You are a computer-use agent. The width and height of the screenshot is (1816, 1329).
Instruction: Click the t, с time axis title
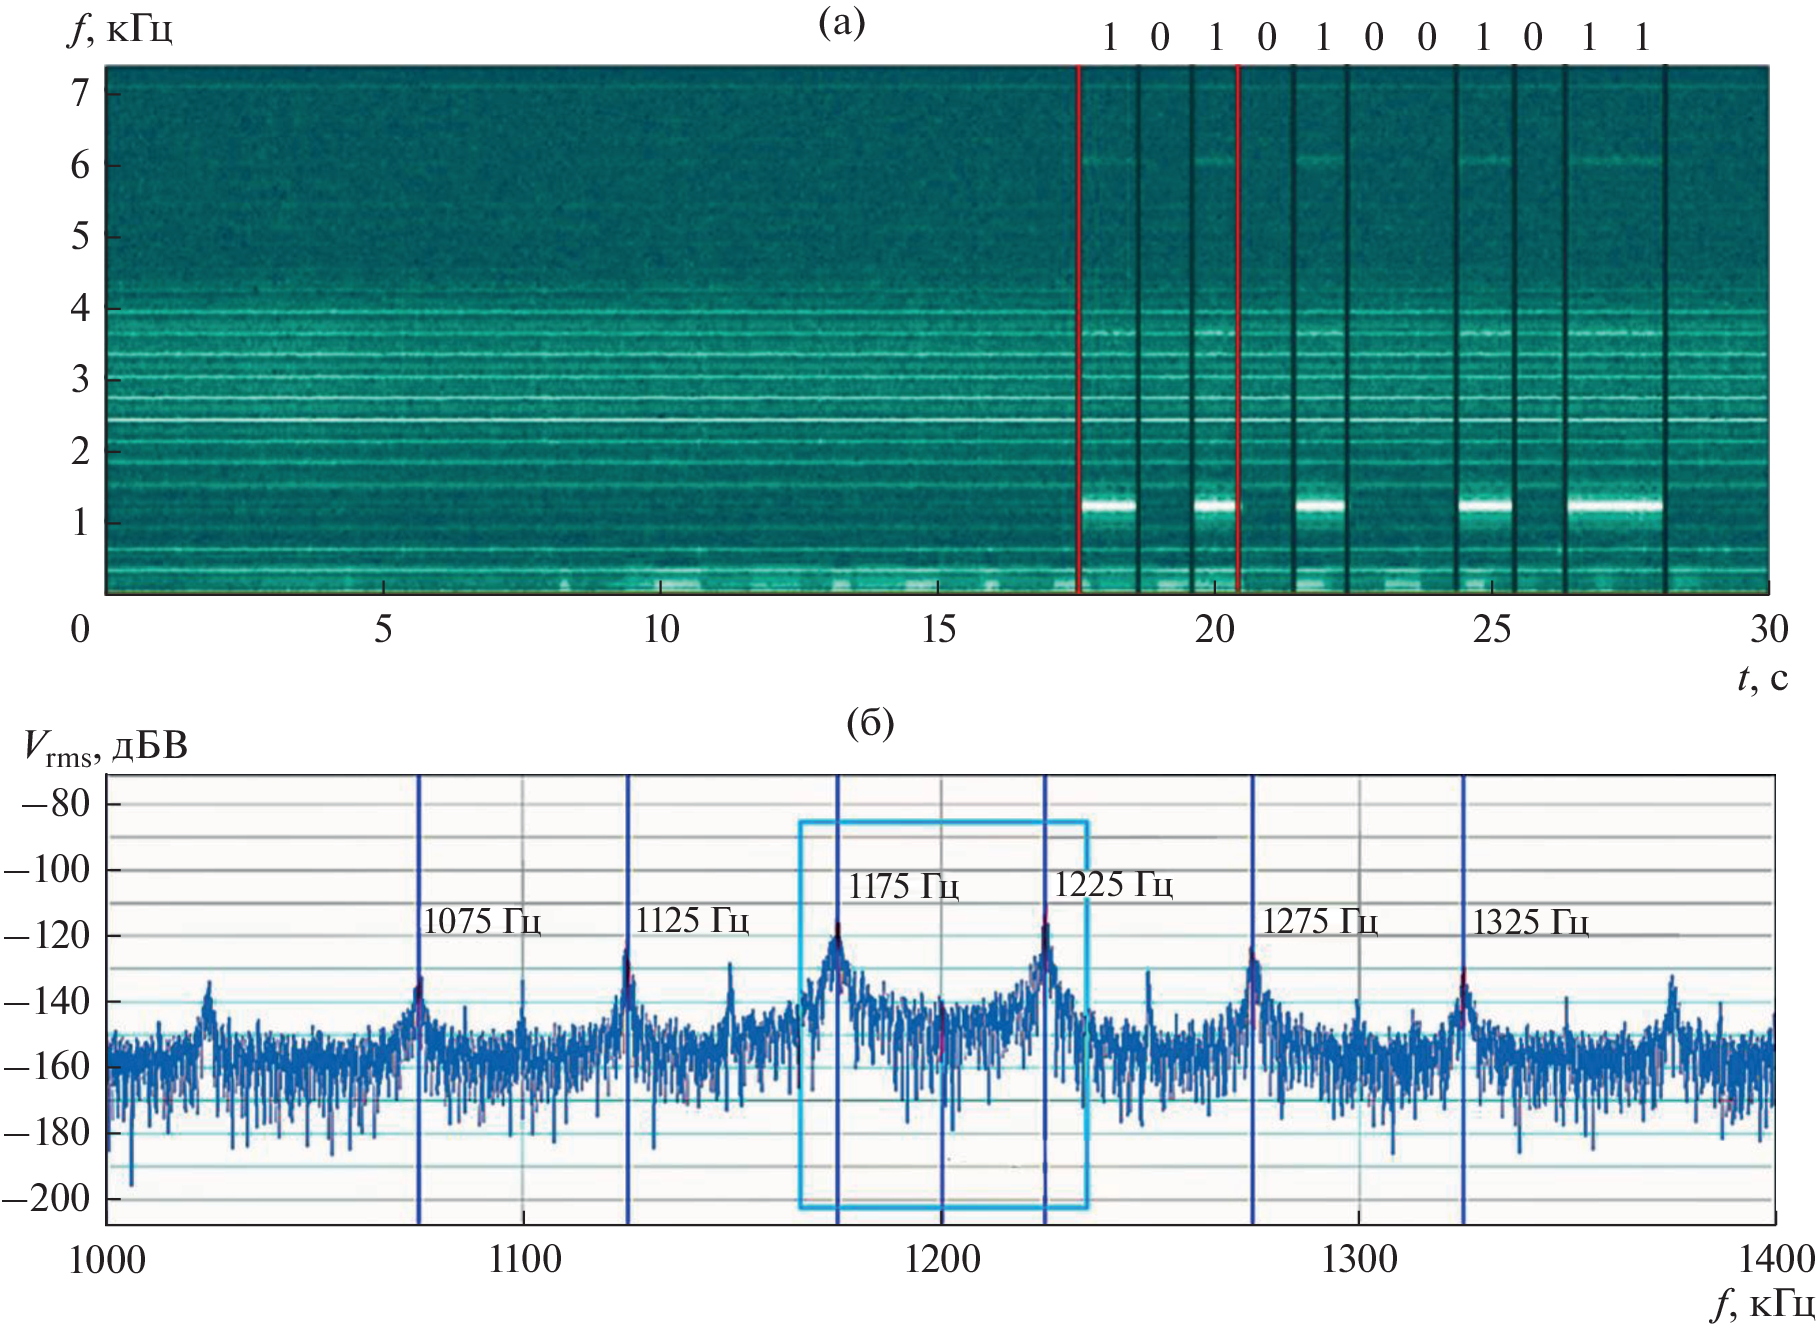coord(1762,678)
